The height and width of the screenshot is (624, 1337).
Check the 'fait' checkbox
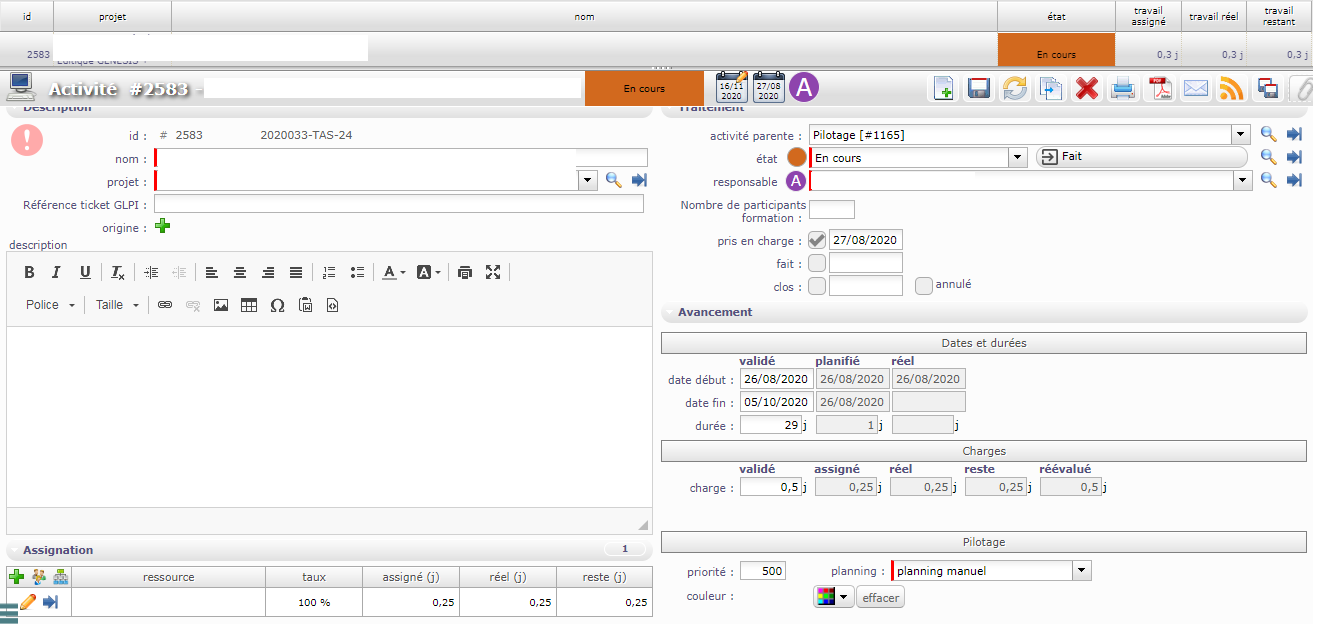tap(817, 263)
